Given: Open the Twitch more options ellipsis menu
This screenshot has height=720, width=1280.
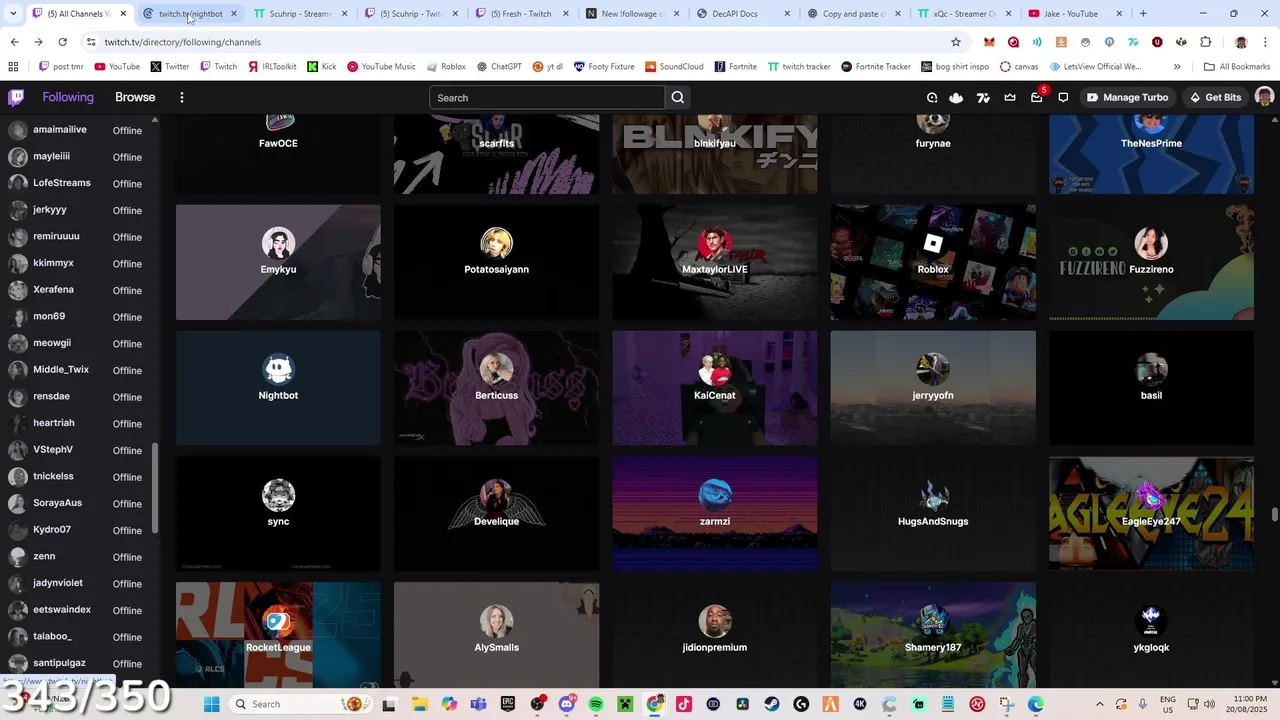Looking at the screenshot, I should [182, 97].
